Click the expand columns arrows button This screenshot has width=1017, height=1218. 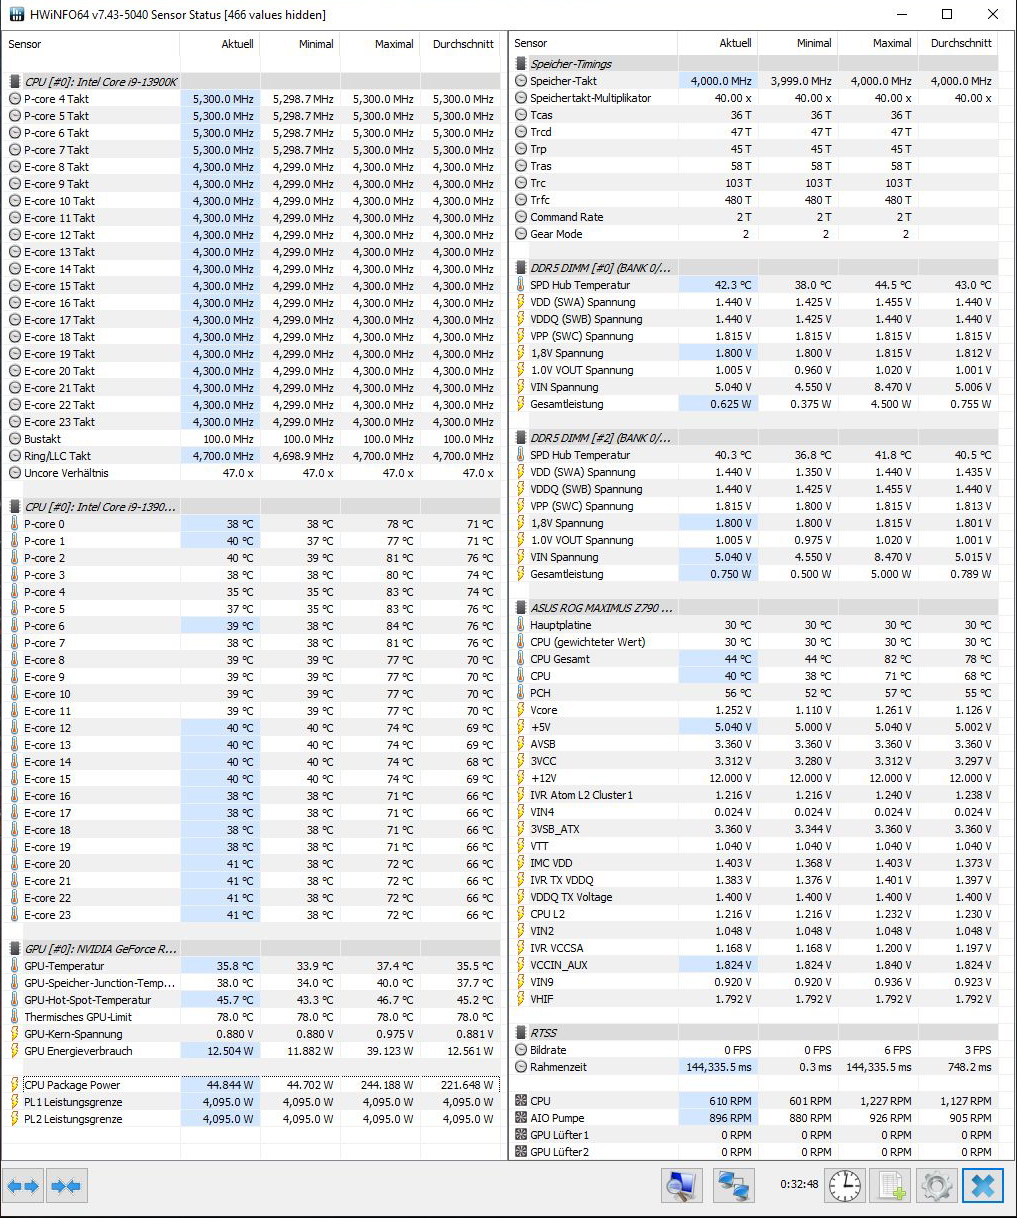(22, 1186)
